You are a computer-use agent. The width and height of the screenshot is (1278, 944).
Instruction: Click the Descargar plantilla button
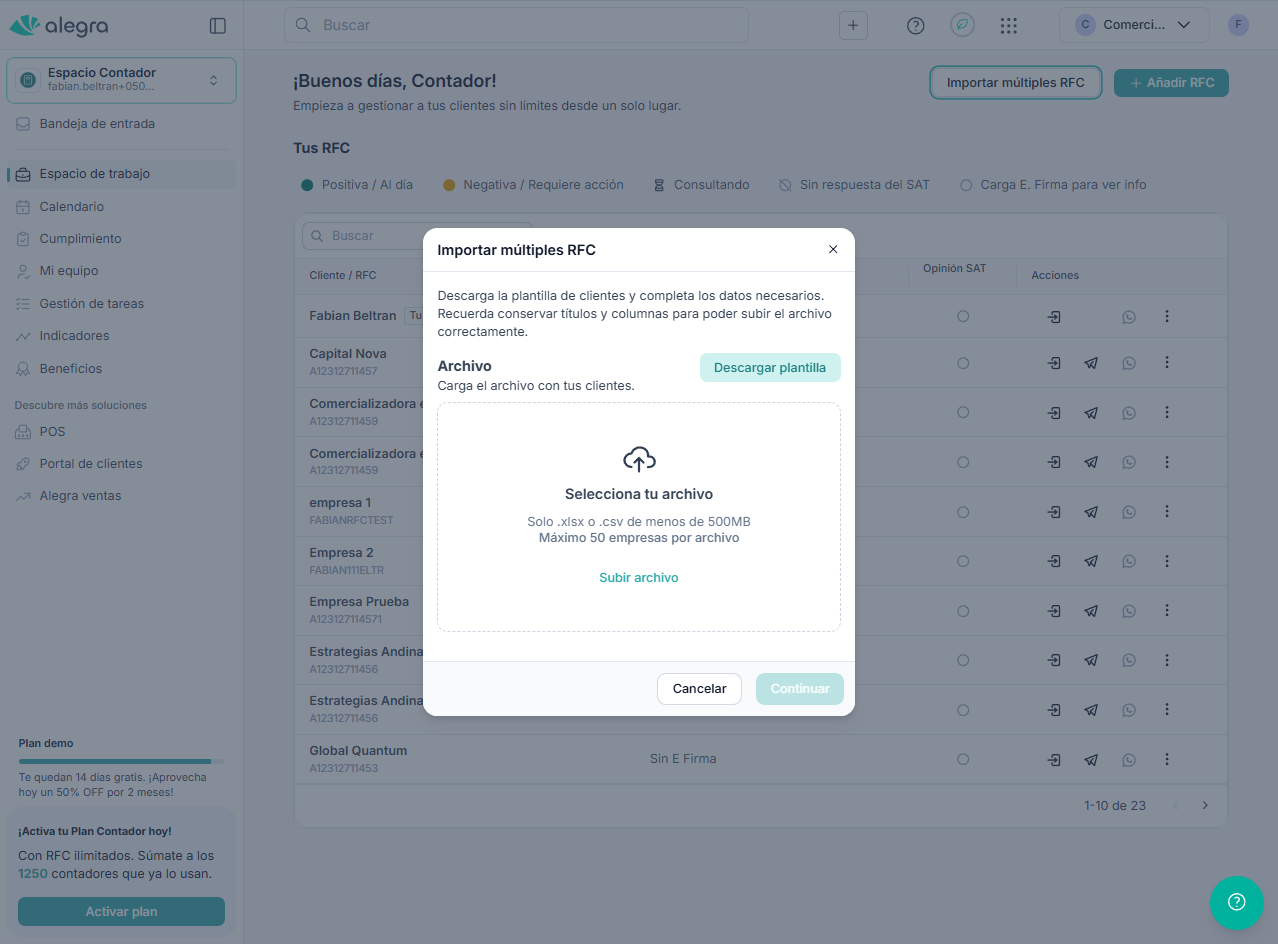tap(770, 367)
